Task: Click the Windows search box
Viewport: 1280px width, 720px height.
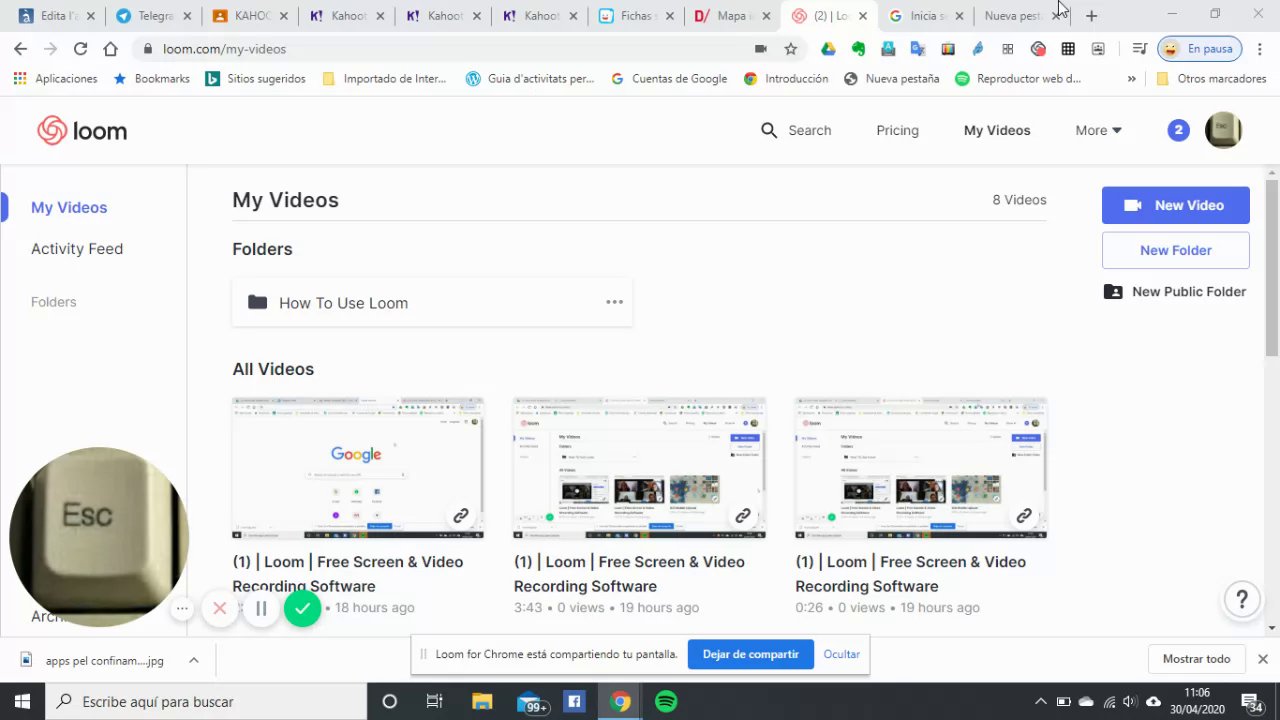Action: click(205, 701)
